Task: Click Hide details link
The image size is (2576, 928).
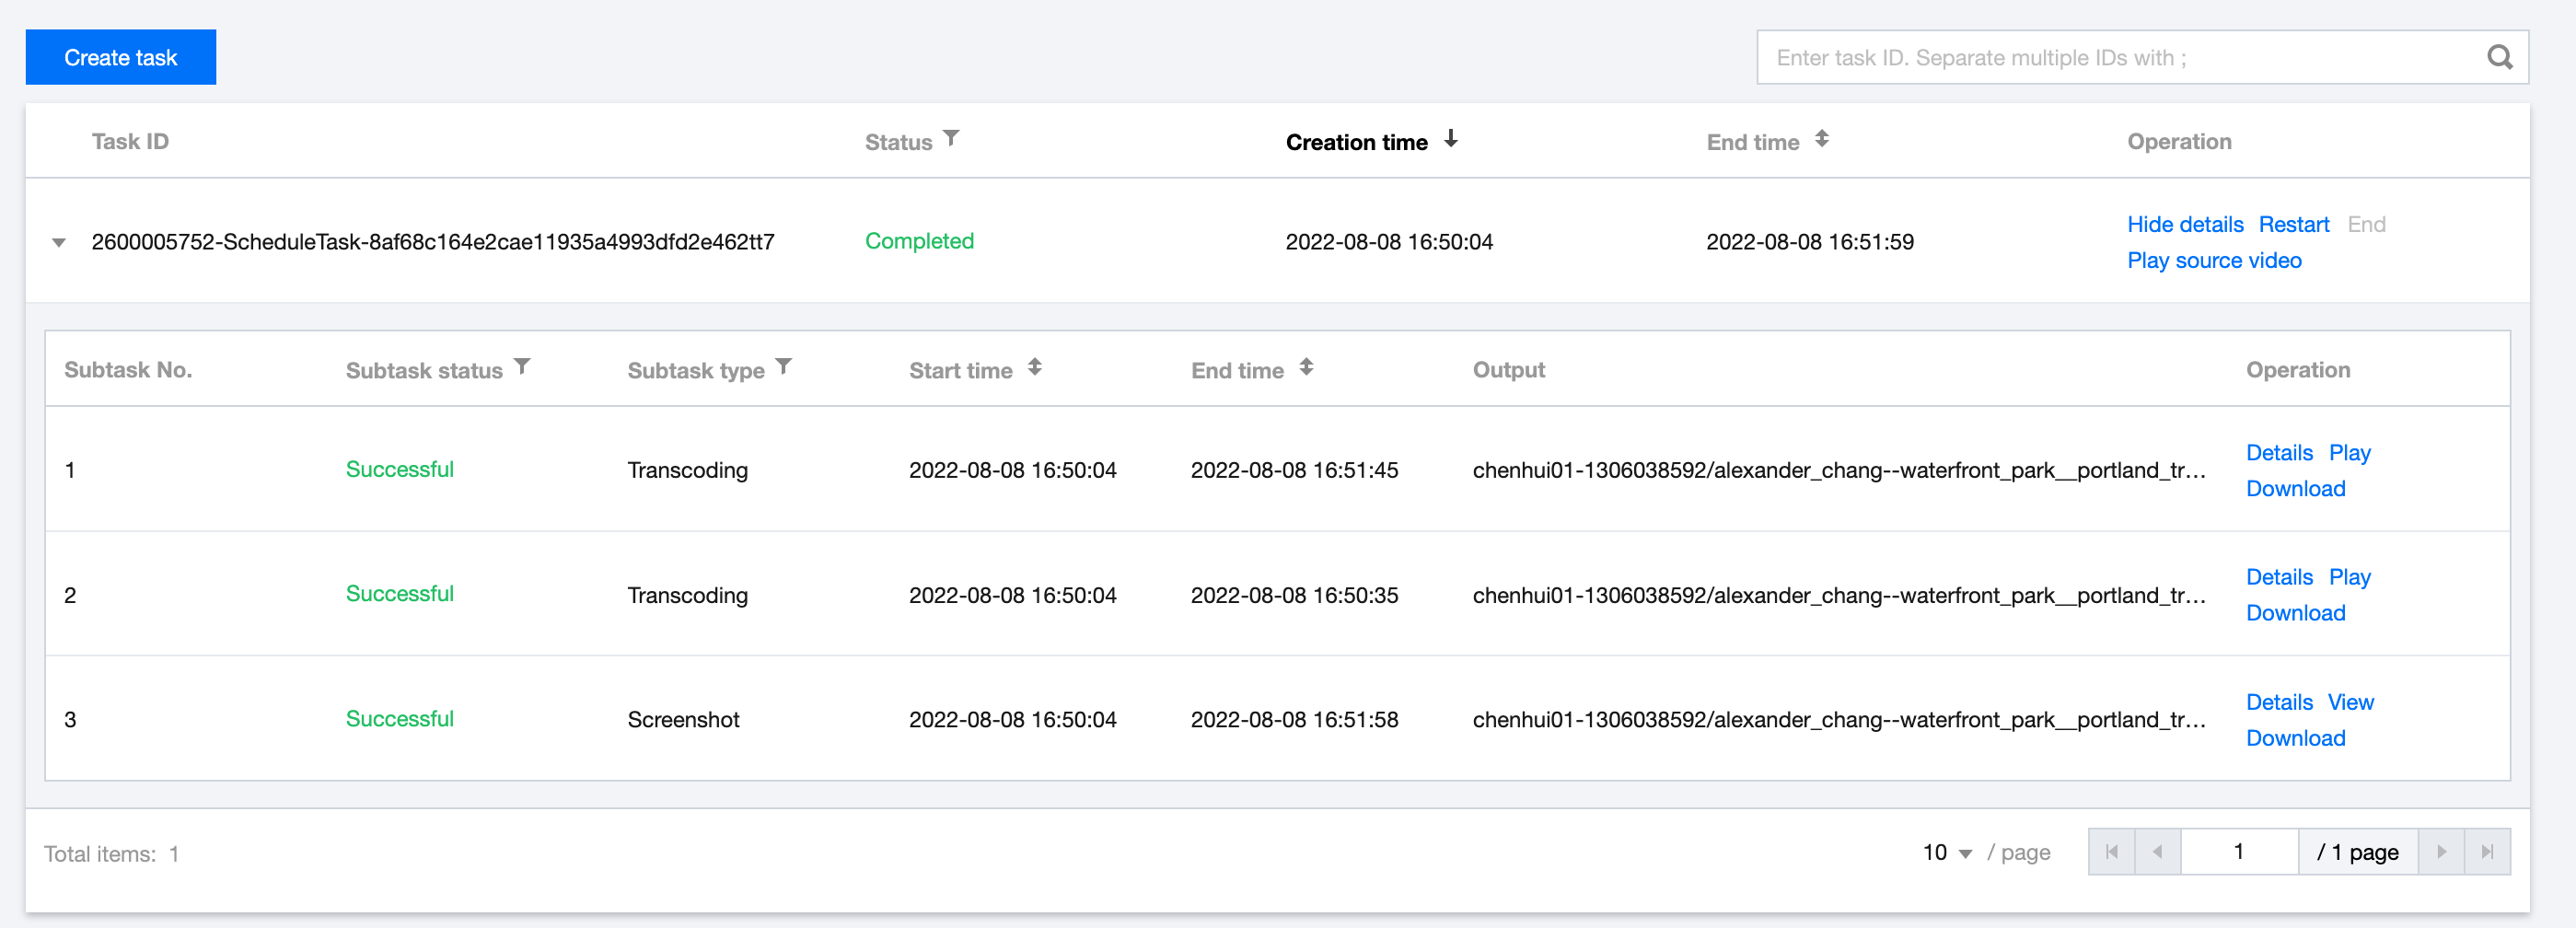Action: pyautogui.click(x=2185, y=224)
